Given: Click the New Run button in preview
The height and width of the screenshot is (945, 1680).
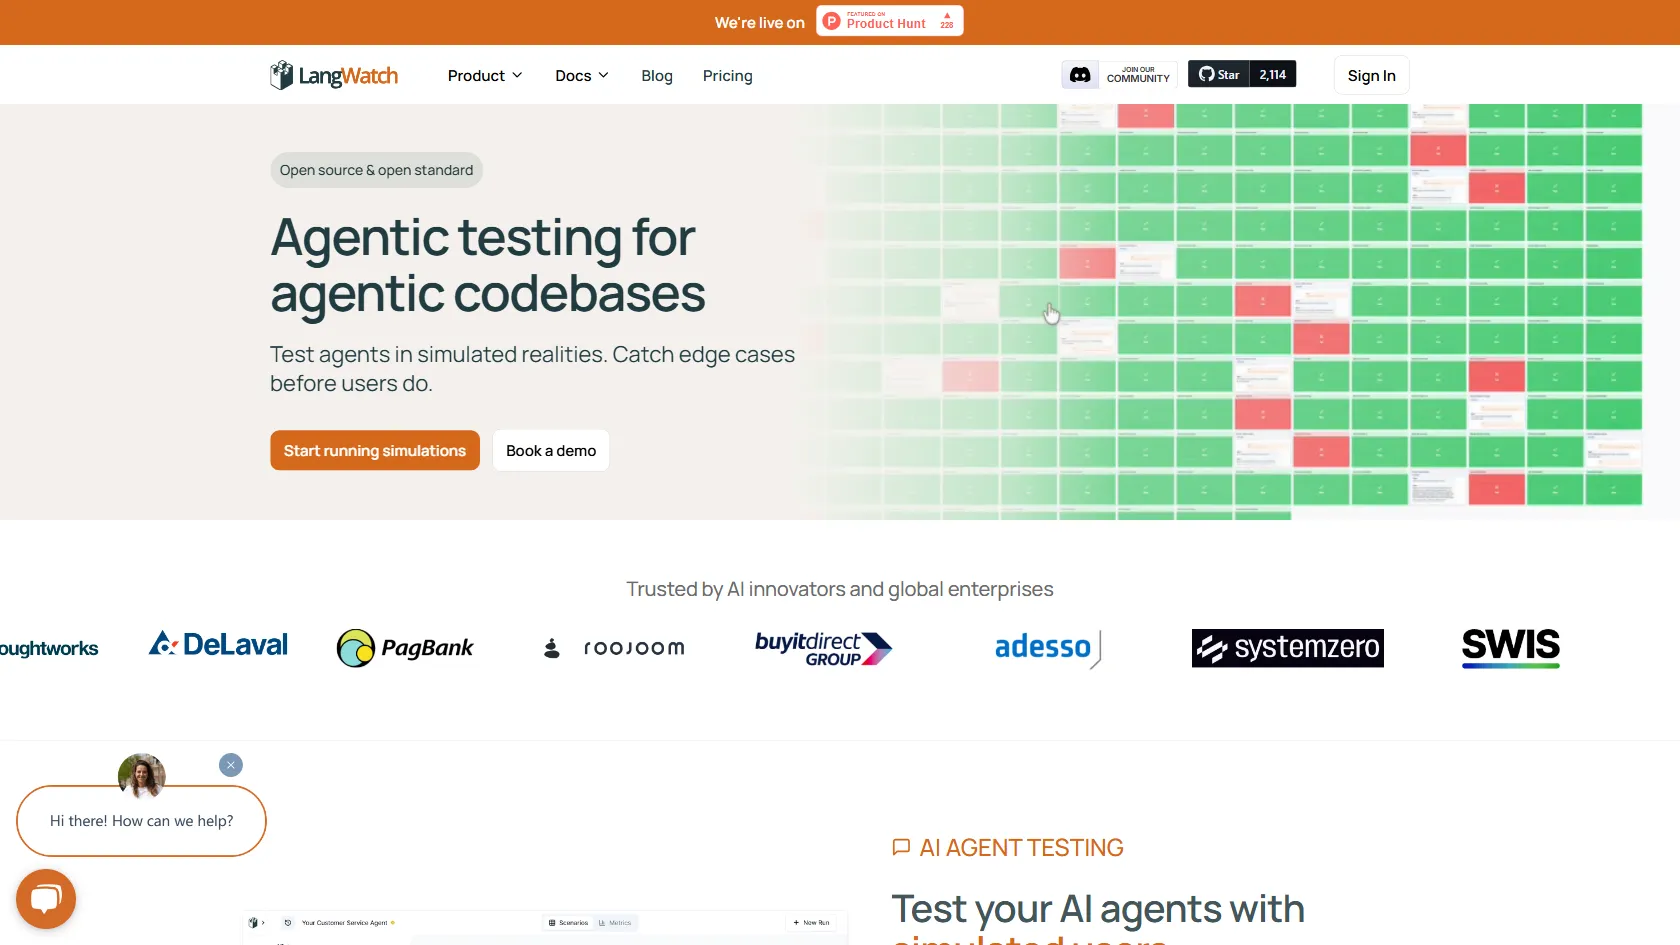Looking at the screenshot, I should [811, 923].
